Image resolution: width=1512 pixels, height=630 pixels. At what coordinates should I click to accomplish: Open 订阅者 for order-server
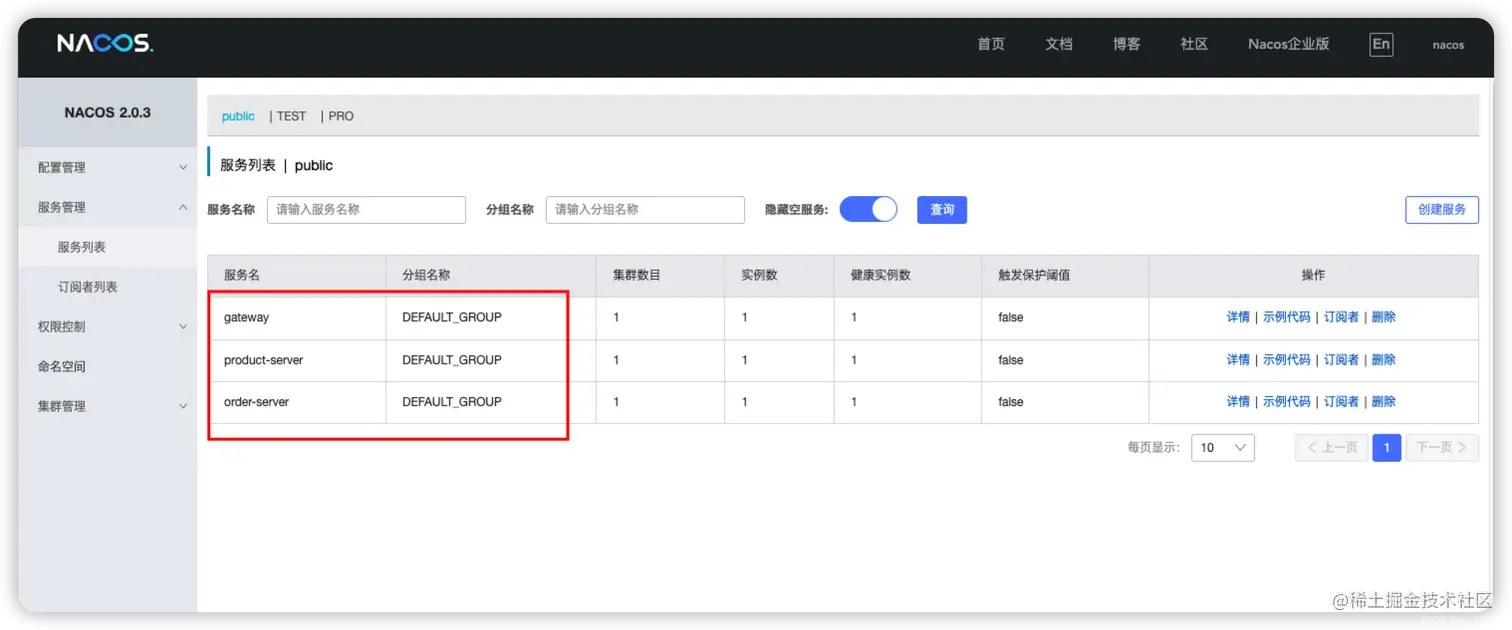pyautogui.click(x=1342, y=402)
